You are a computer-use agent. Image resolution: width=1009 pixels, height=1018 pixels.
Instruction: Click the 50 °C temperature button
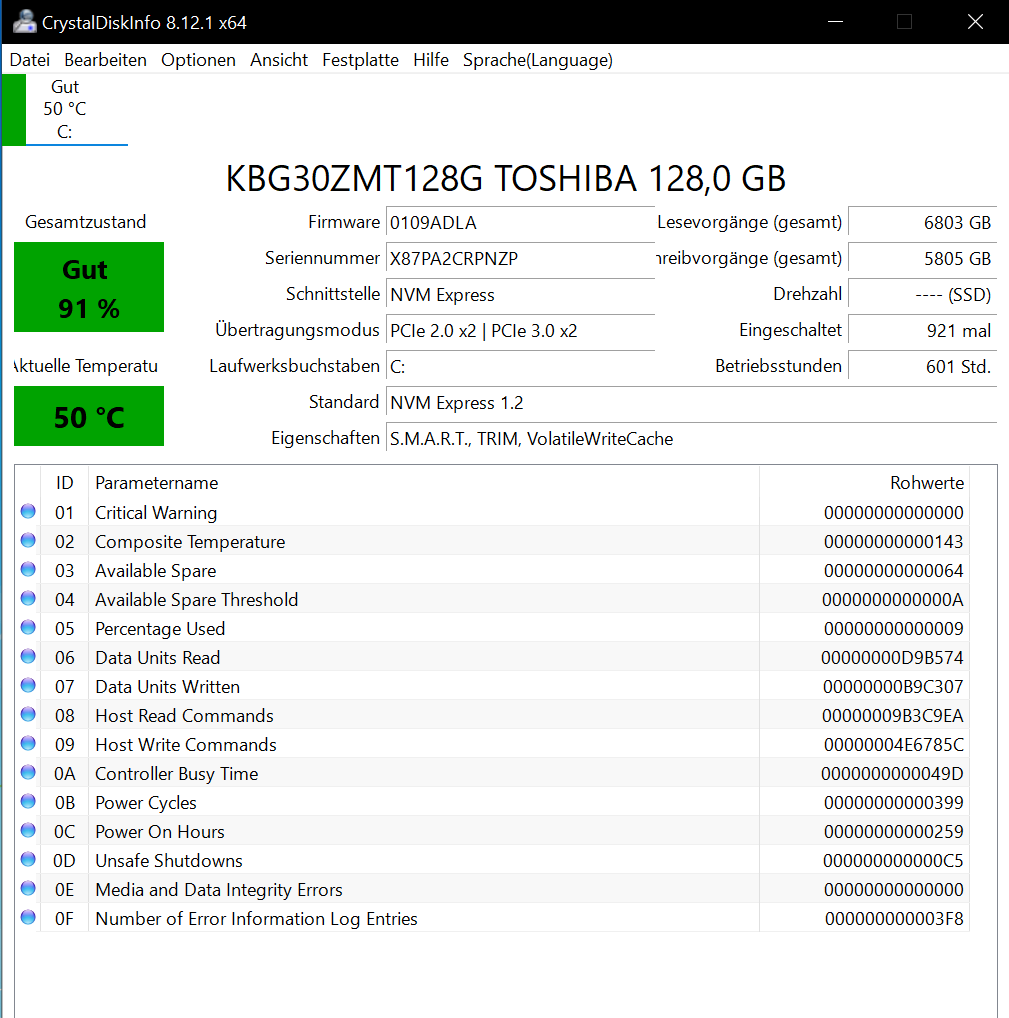click(x=89, y=416)
